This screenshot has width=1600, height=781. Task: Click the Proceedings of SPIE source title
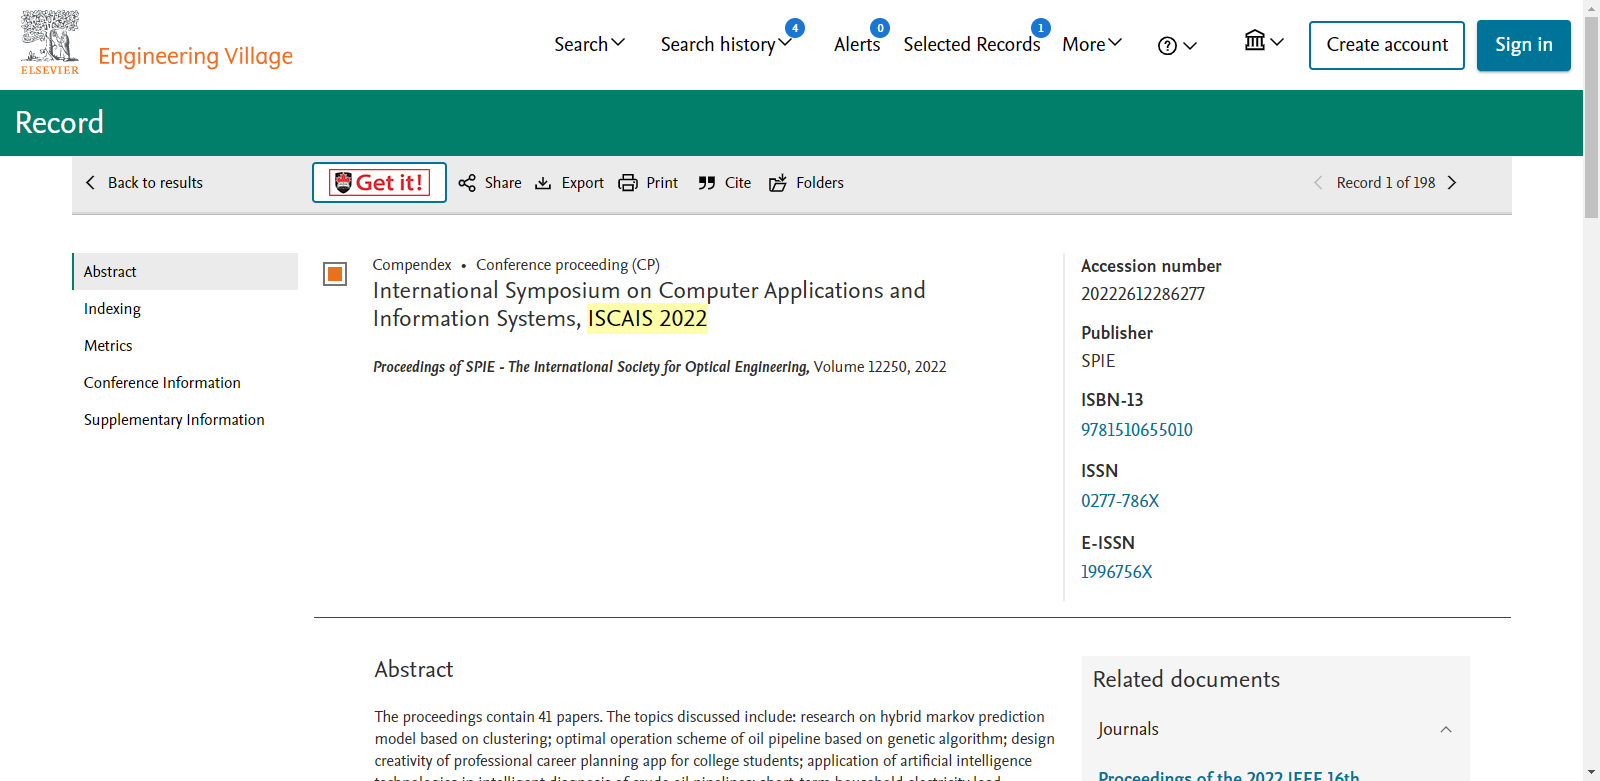[x=591, y=367]
